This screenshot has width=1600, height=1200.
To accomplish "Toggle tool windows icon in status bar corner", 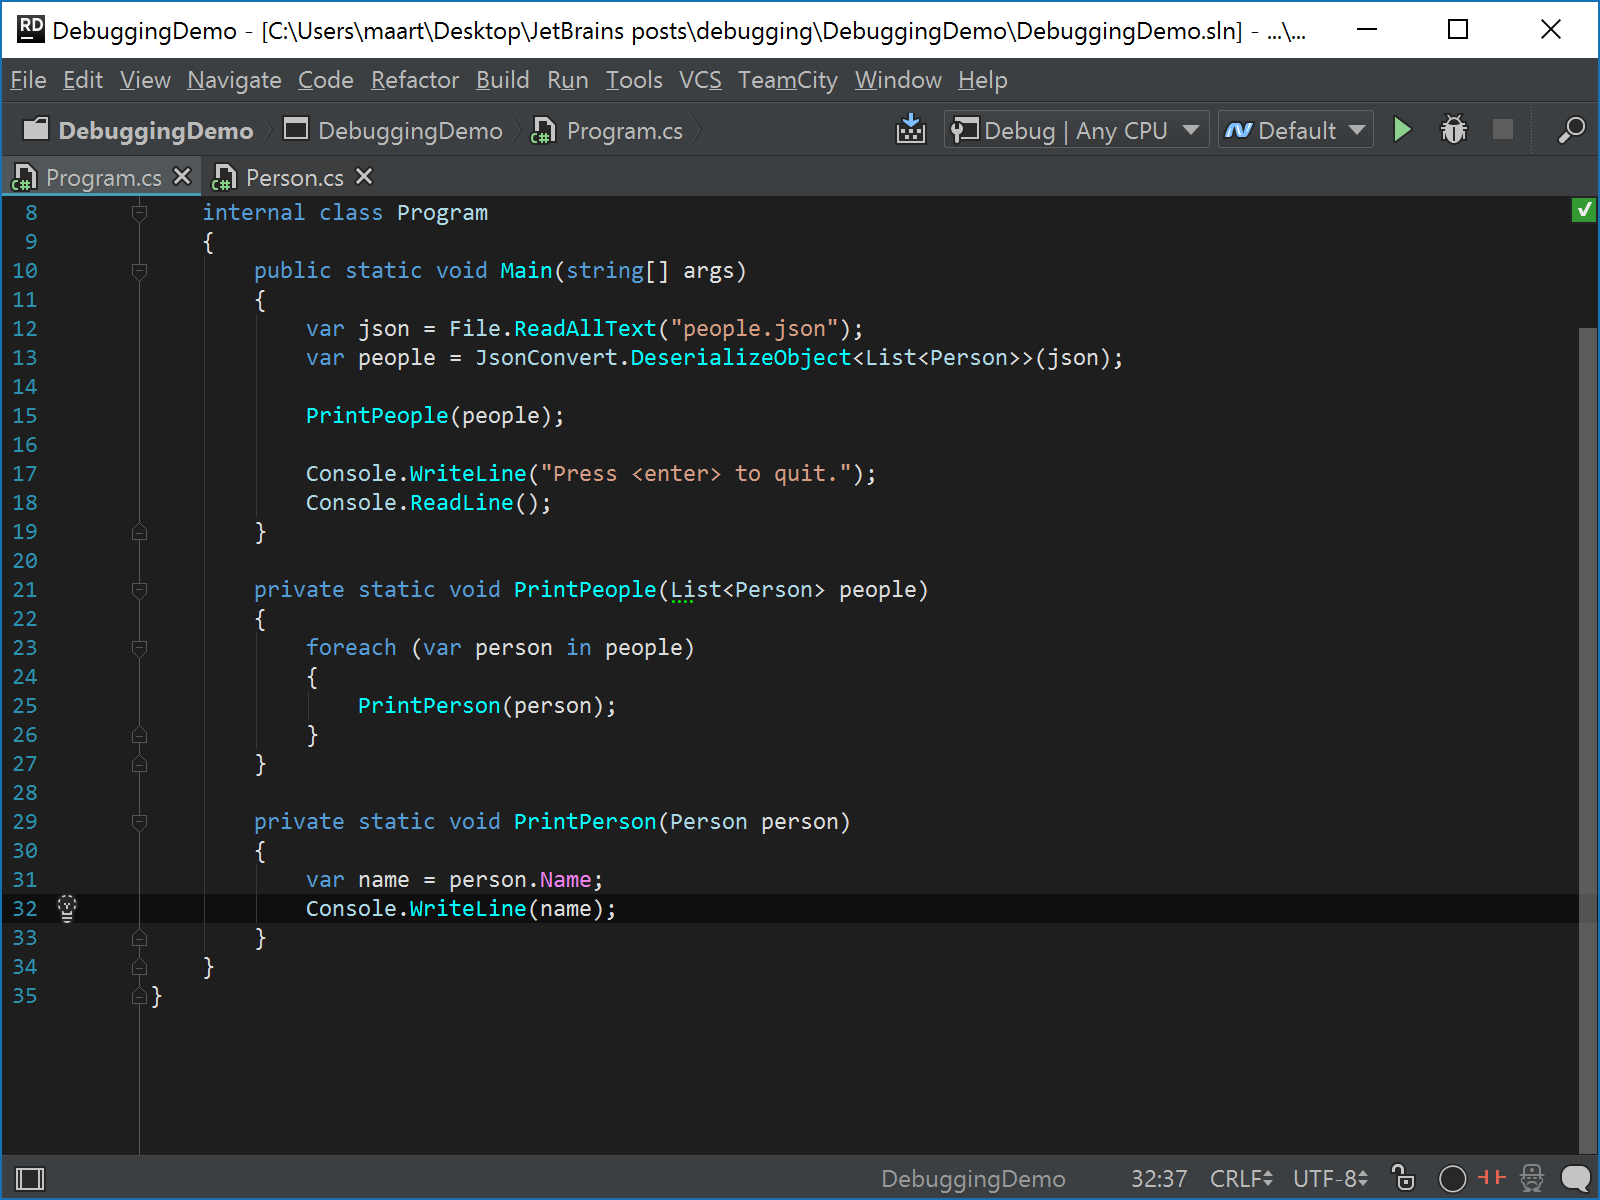I will tap(30, 1179).
